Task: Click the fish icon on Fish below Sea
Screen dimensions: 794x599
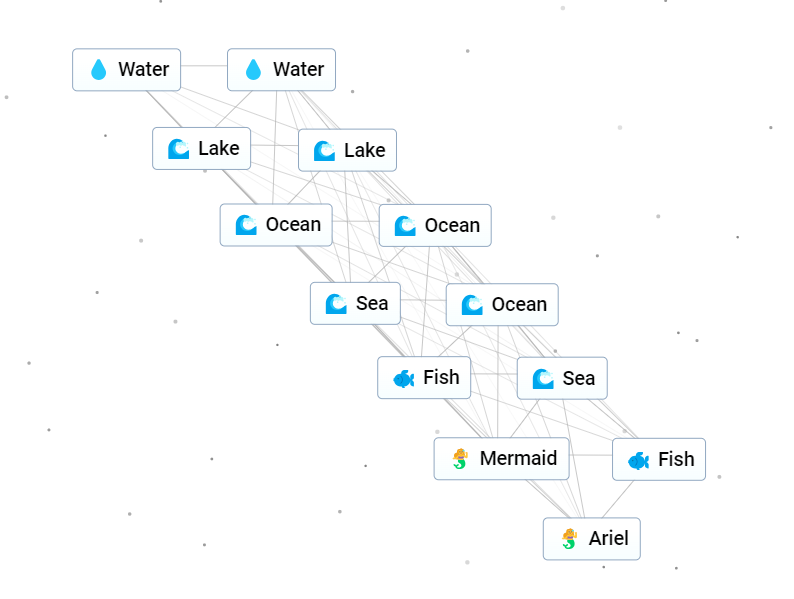Action: [404, 378]
